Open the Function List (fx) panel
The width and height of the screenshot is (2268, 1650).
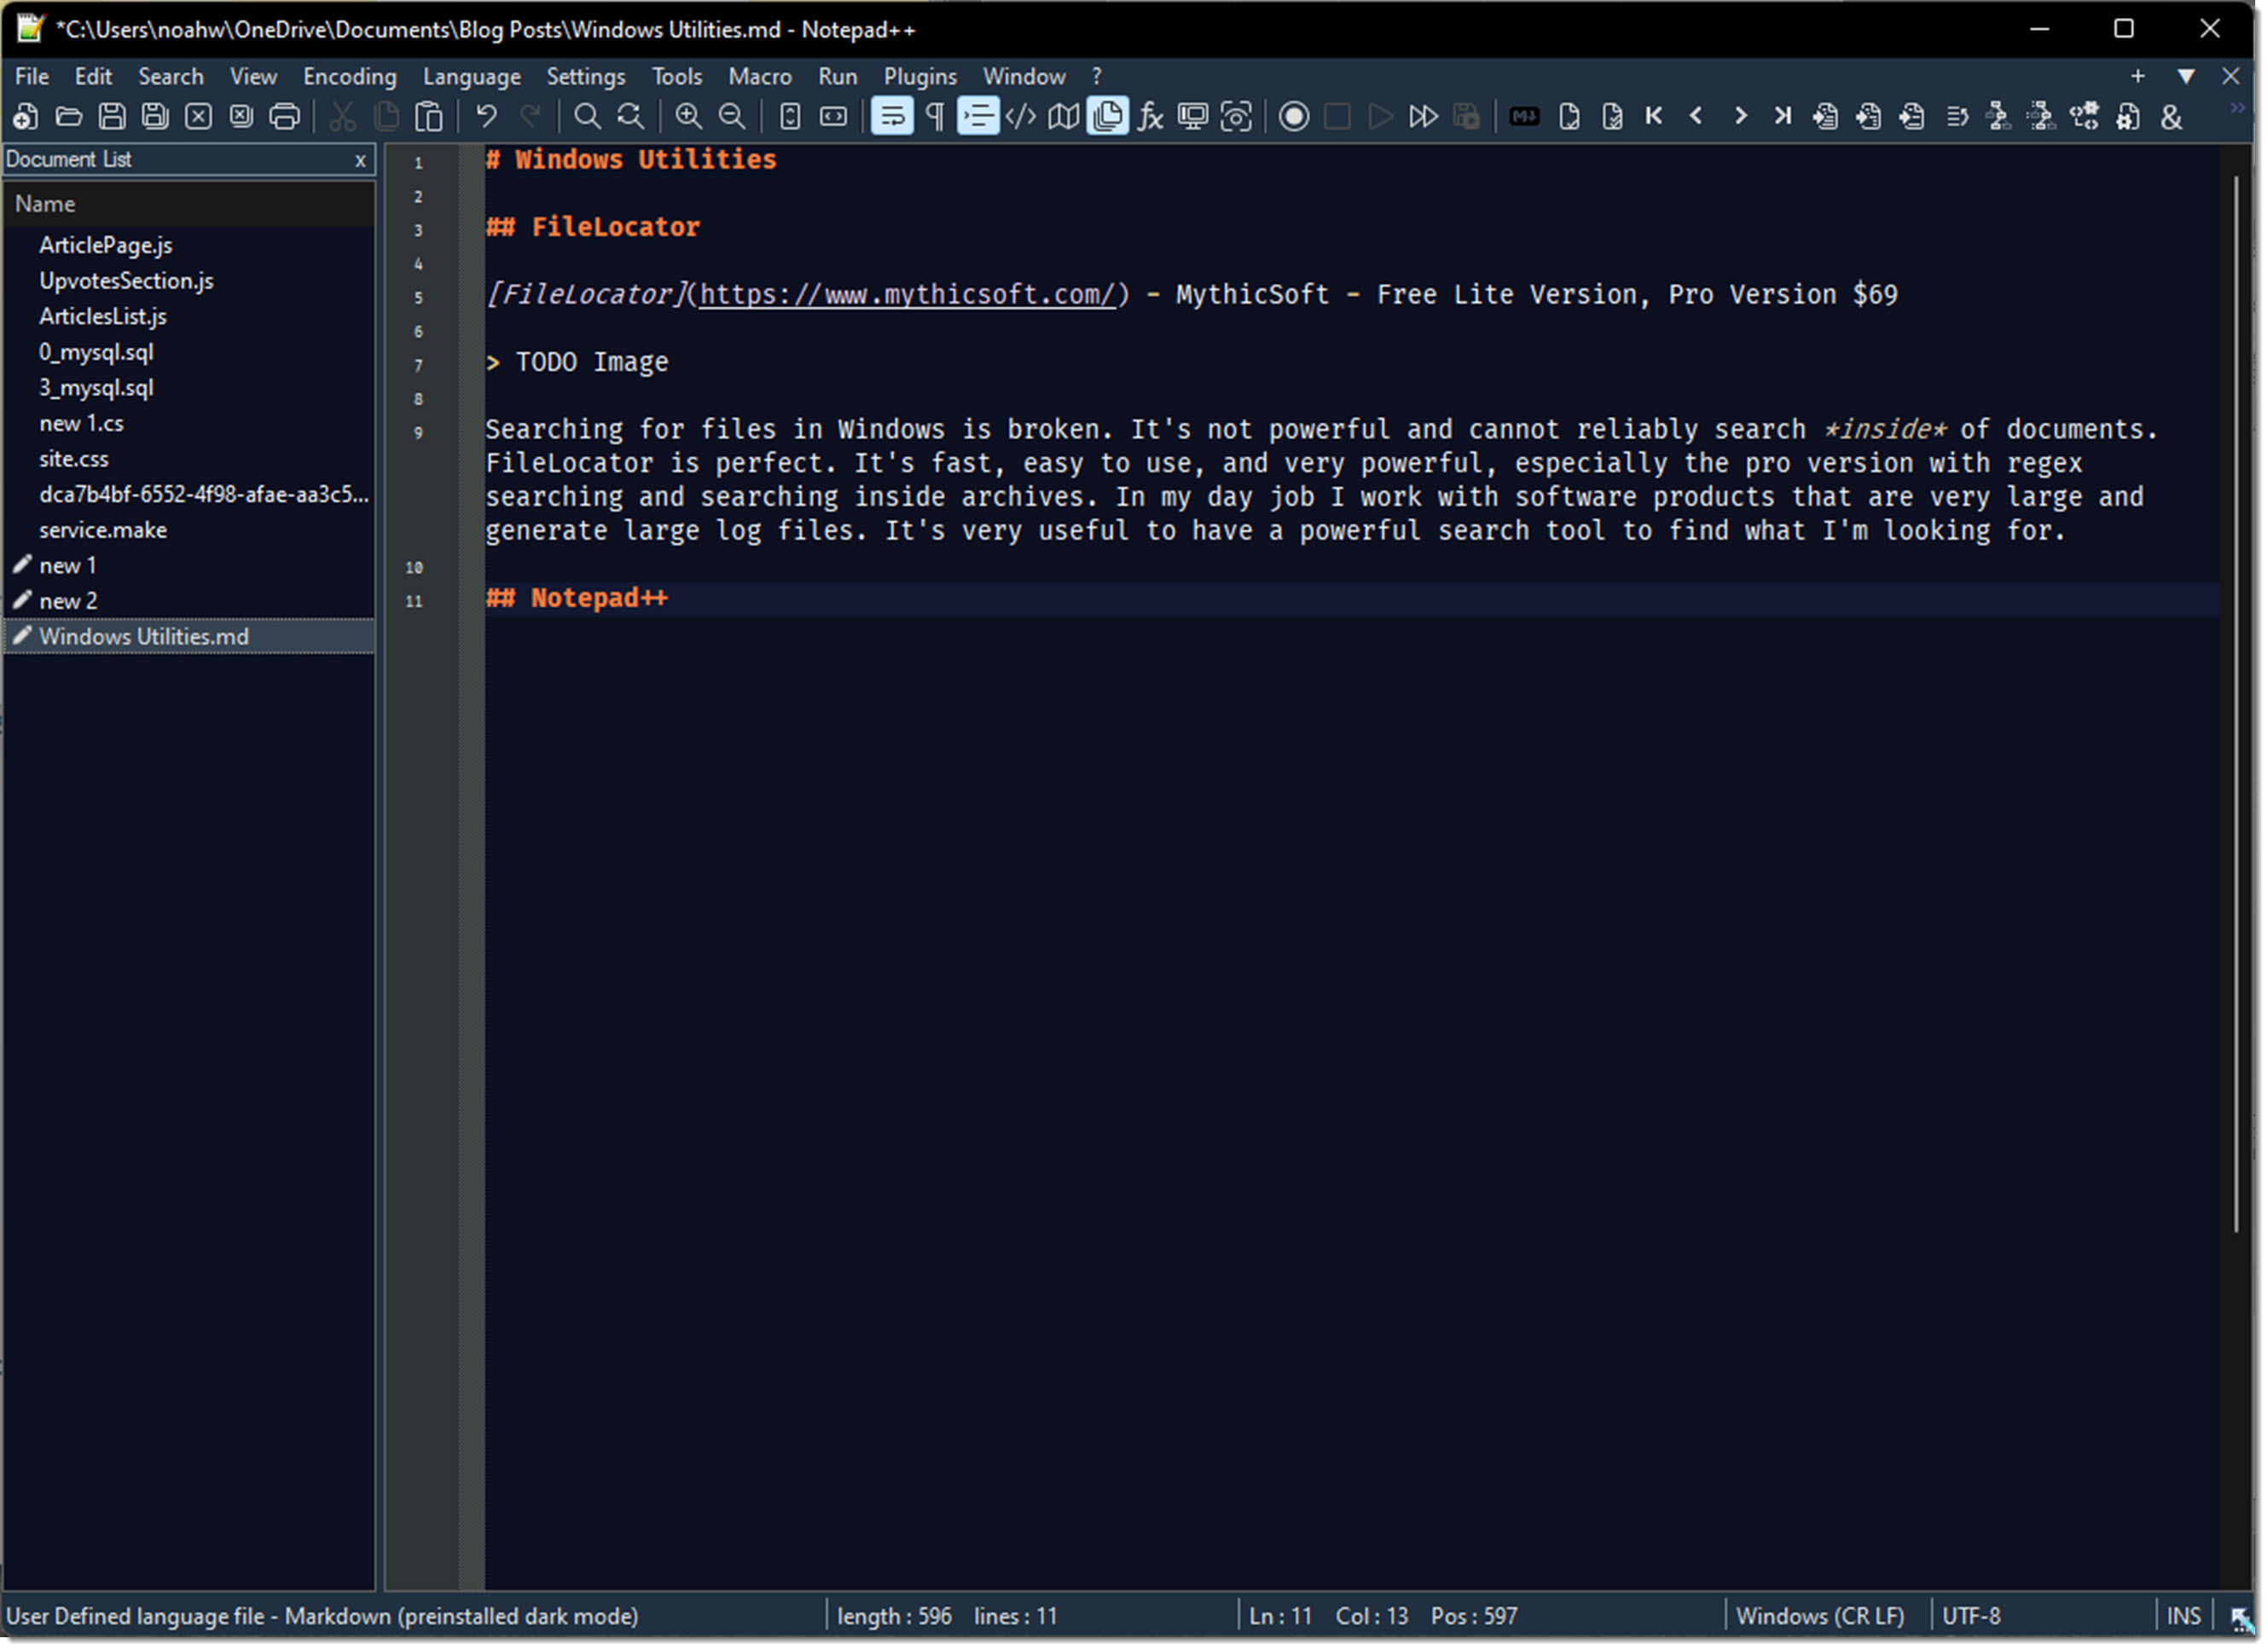pyautogui.click(x=1152, y=117)
